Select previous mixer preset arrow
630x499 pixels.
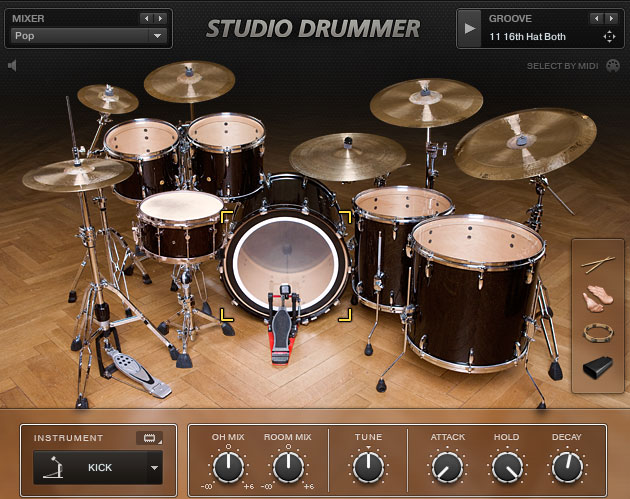(x=146, y=18)
